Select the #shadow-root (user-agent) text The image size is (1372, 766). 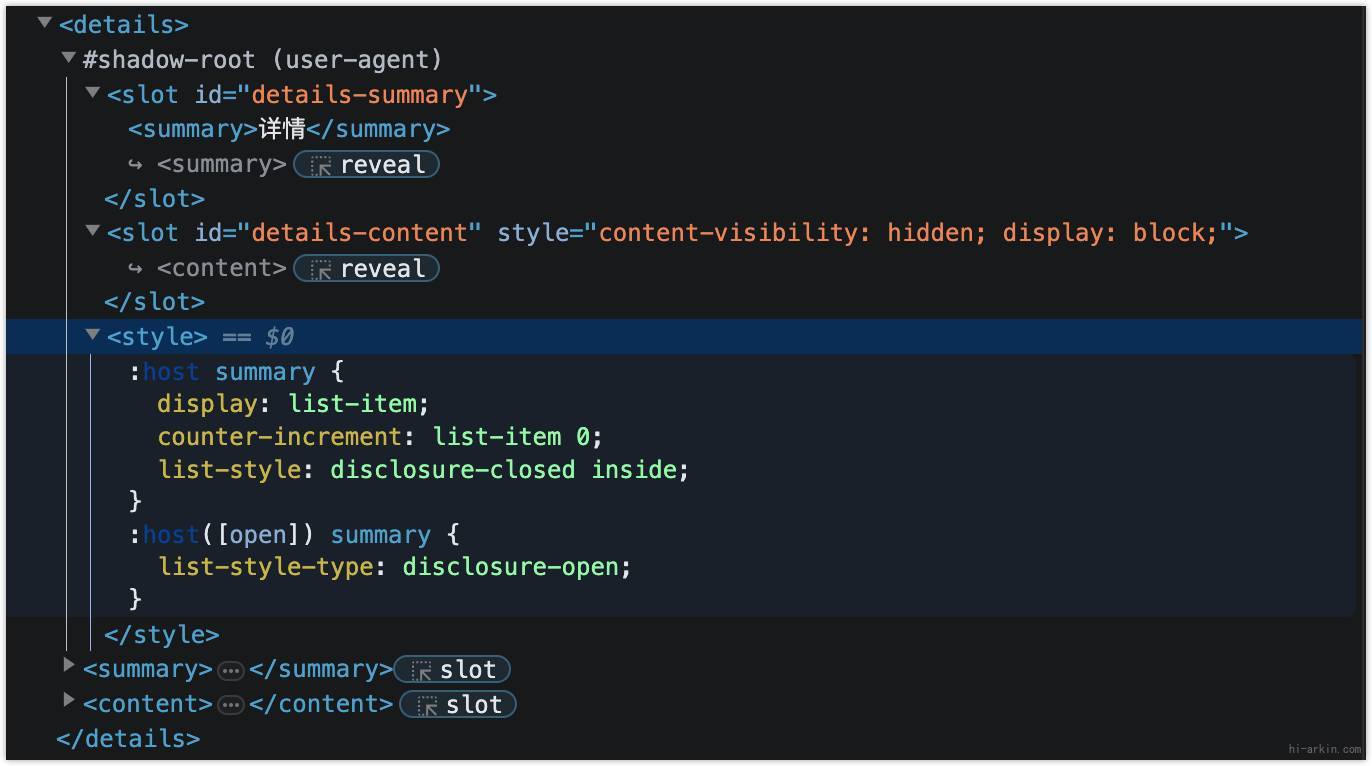pos(263,59)
